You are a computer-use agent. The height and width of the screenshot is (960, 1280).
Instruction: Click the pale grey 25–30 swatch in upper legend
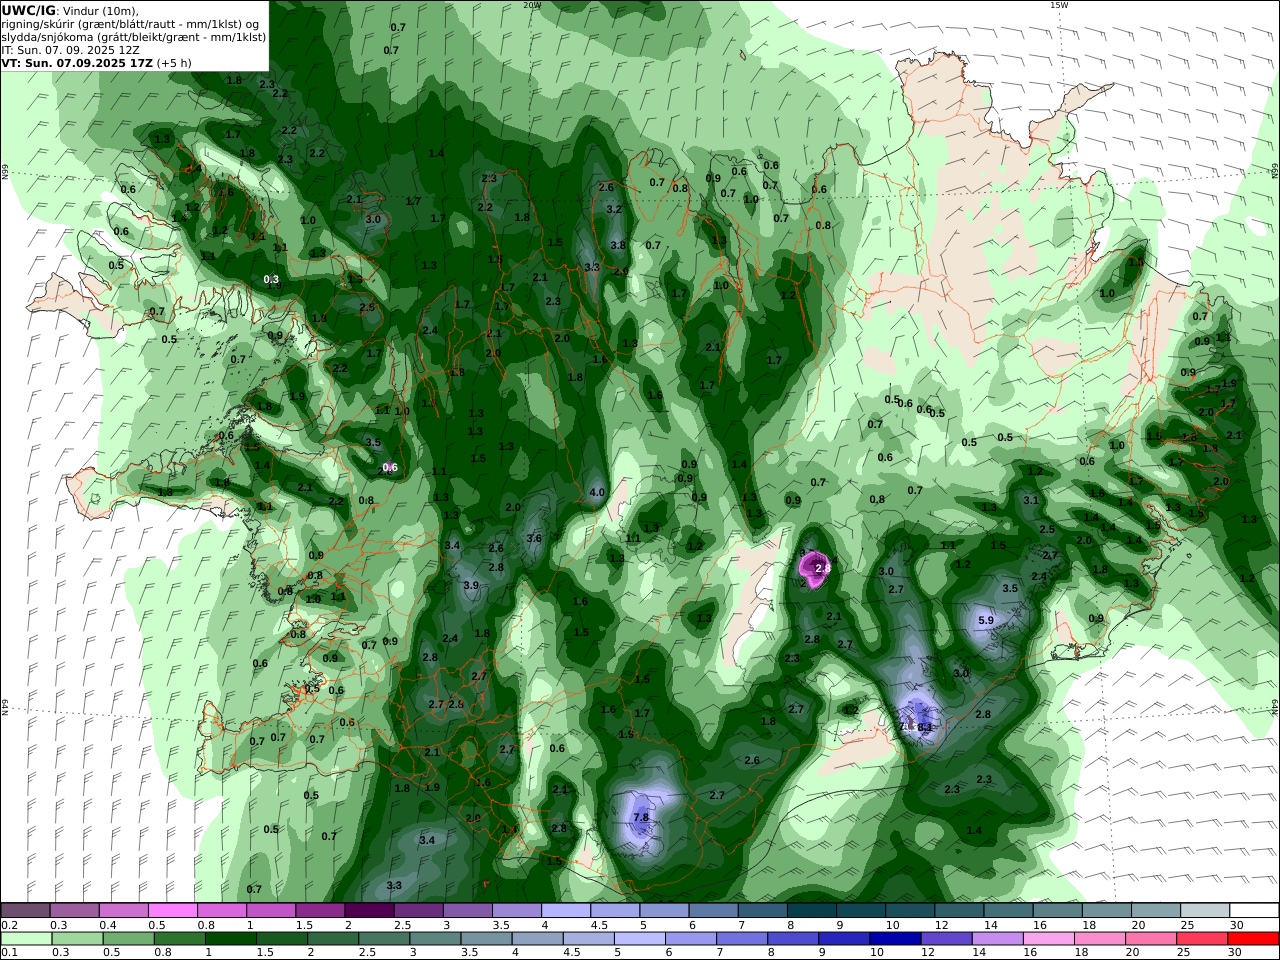tap(1204, 911)
